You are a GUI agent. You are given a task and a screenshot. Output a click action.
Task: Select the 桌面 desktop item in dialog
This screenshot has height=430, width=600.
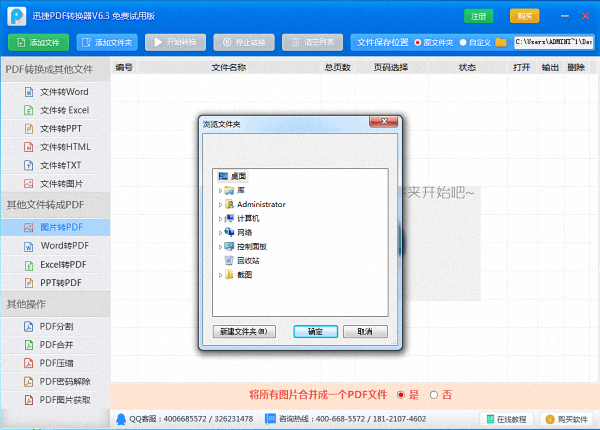coord(232,176)
